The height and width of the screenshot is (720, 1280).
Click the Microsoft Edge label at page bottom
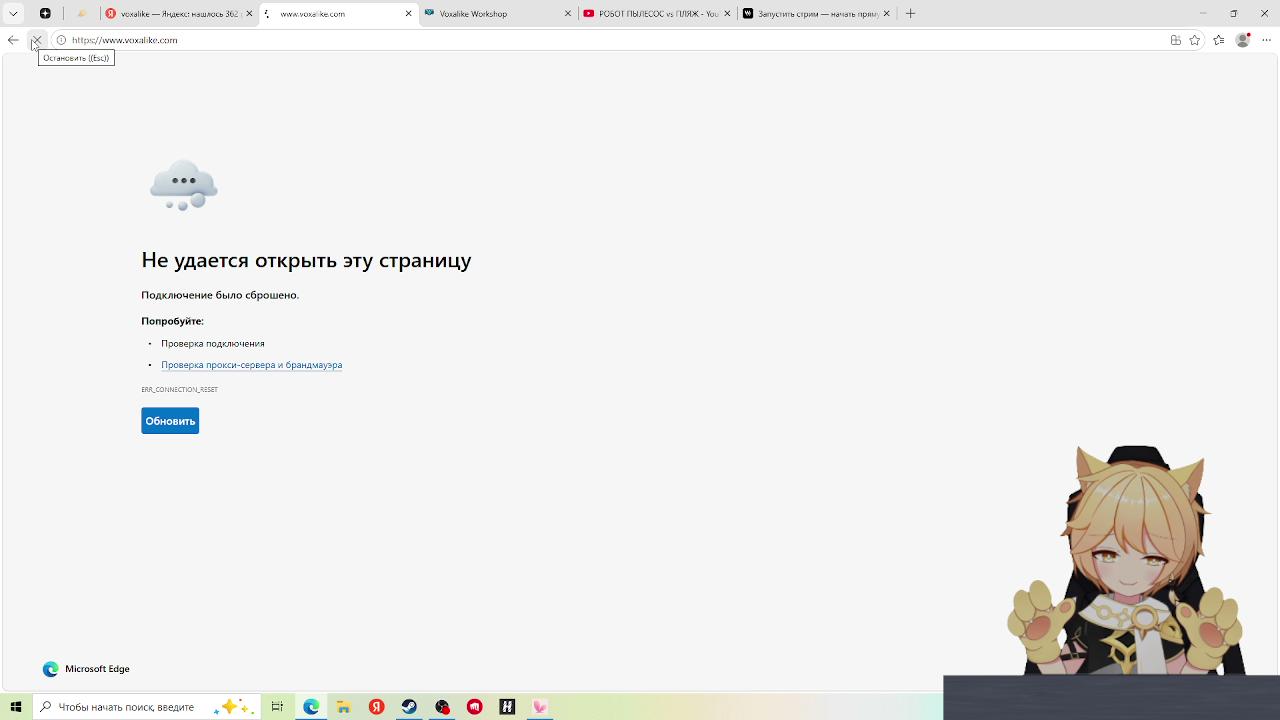click(x=97, y=669)
